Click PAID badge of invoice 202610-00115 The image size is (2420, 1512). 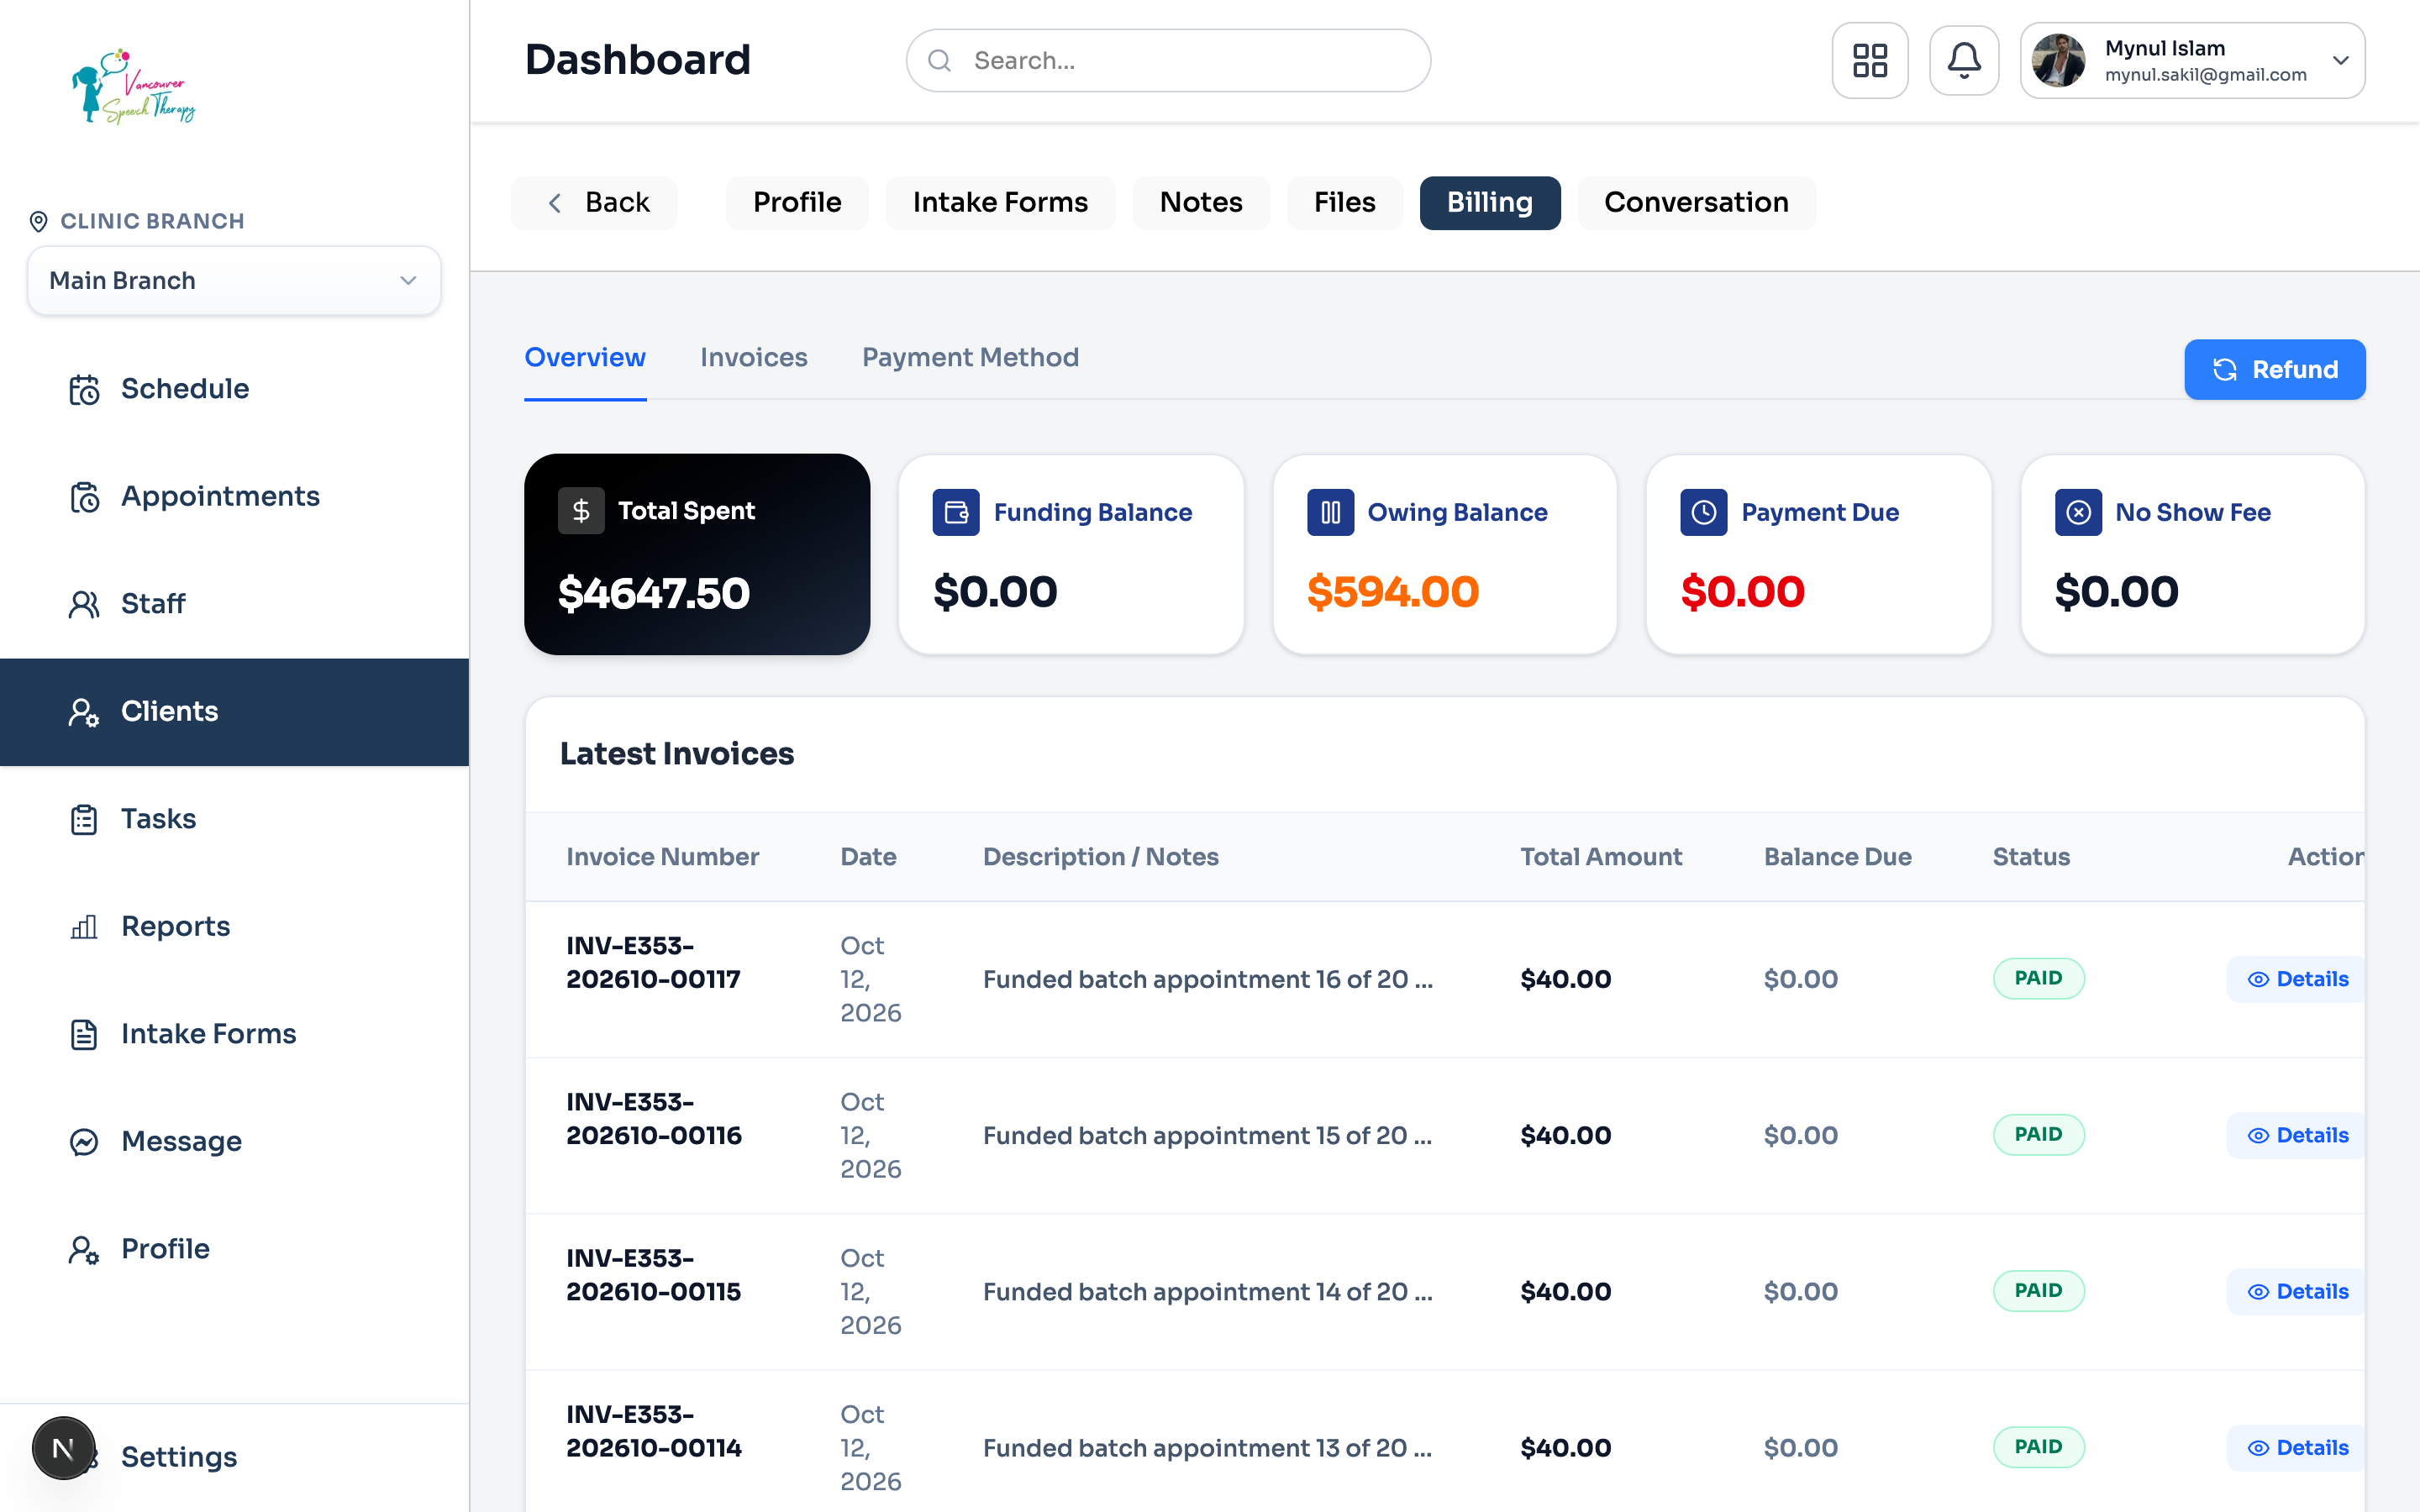(2038, 1290)
